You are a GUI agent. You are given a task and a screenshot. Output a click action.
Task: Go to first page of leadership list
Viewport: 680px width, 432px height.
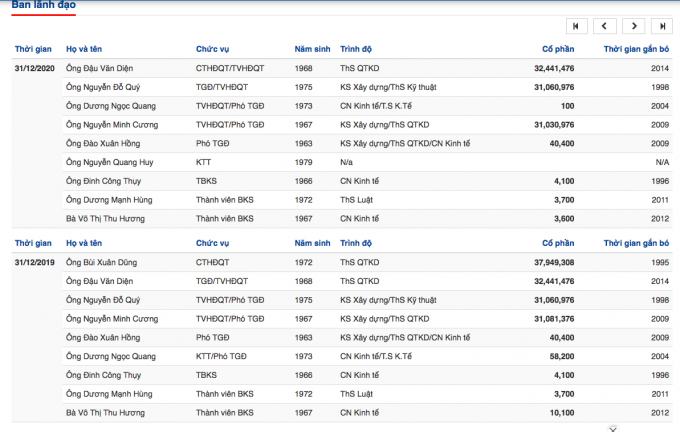pyautogui.click(x=576, y=26)
